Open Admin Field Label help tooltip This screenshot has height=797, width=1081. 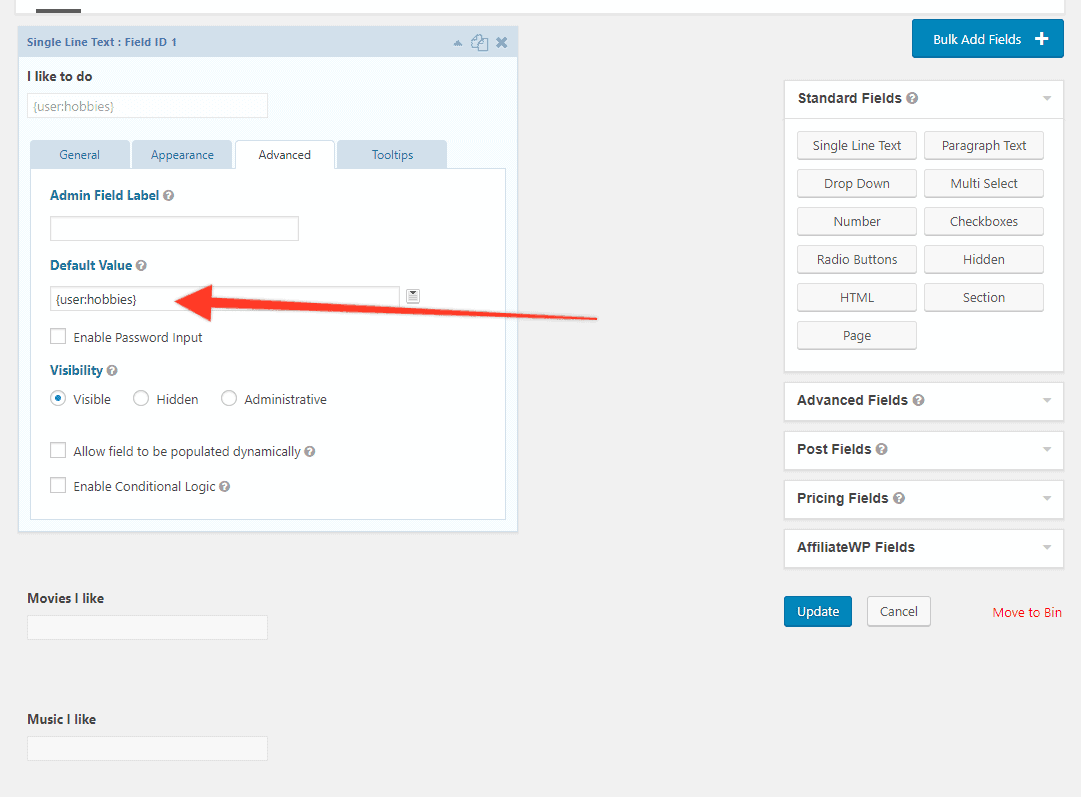pos(168,196)
